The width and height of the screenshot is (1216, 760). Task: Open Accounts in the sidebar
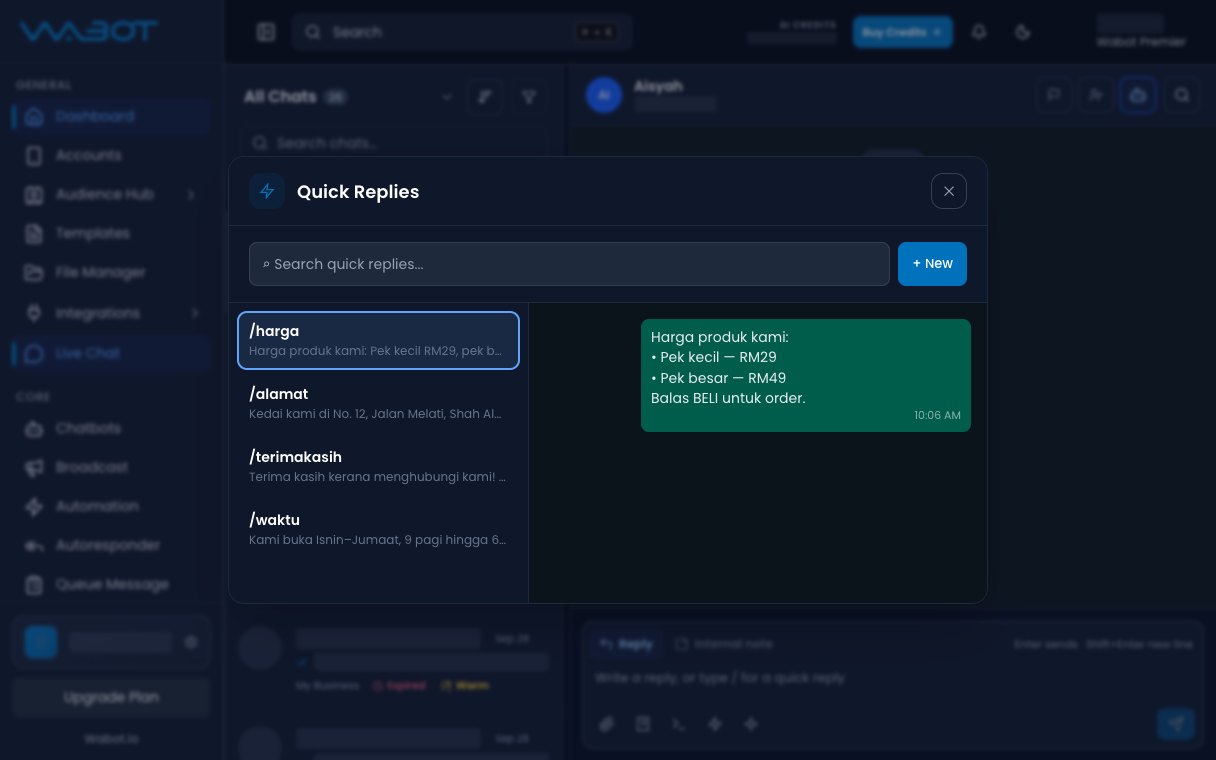[111, 155]
